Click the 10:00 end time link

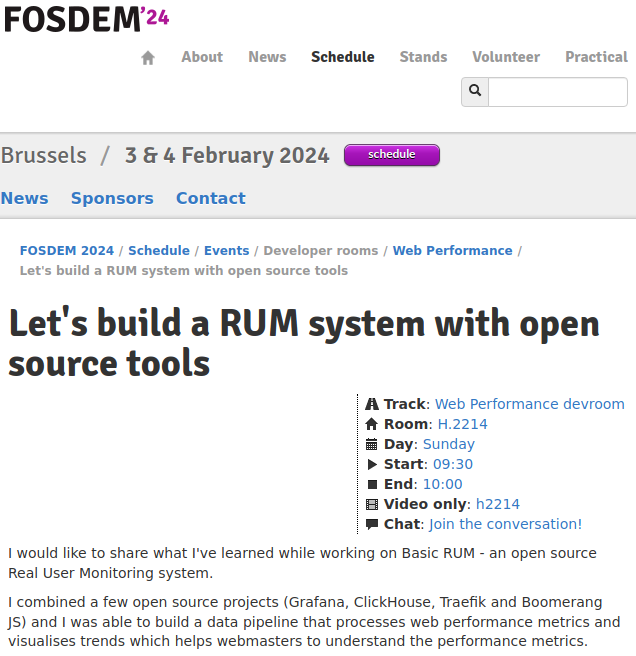(443, 484)
